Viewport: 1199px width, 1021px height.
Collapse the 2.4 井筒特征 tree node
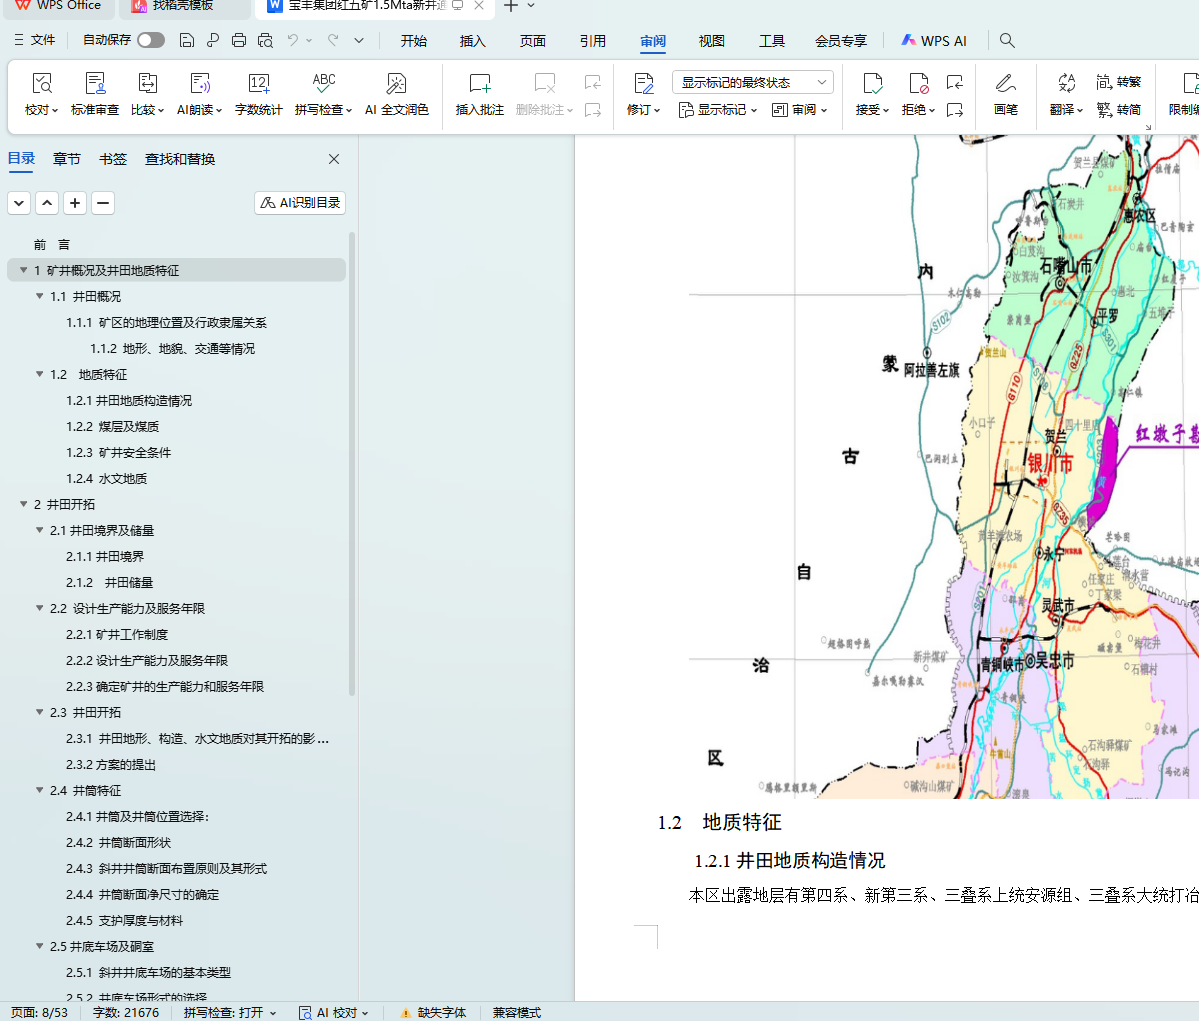coord(40,791)
